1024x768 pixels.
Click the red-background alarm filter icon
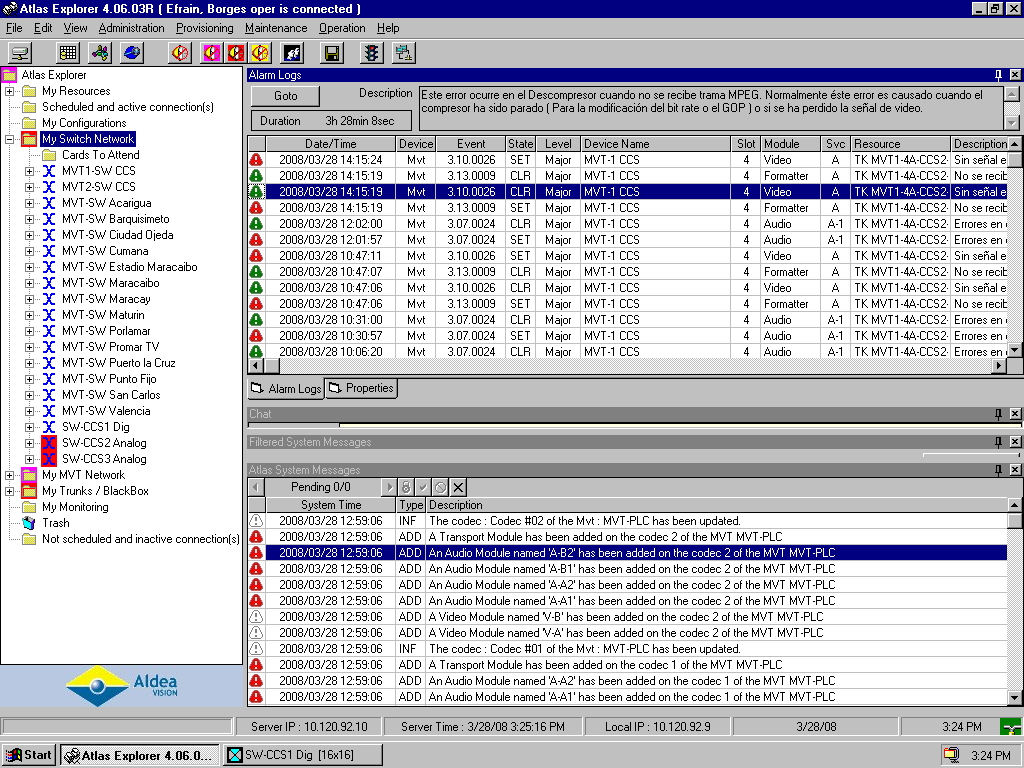236,53
